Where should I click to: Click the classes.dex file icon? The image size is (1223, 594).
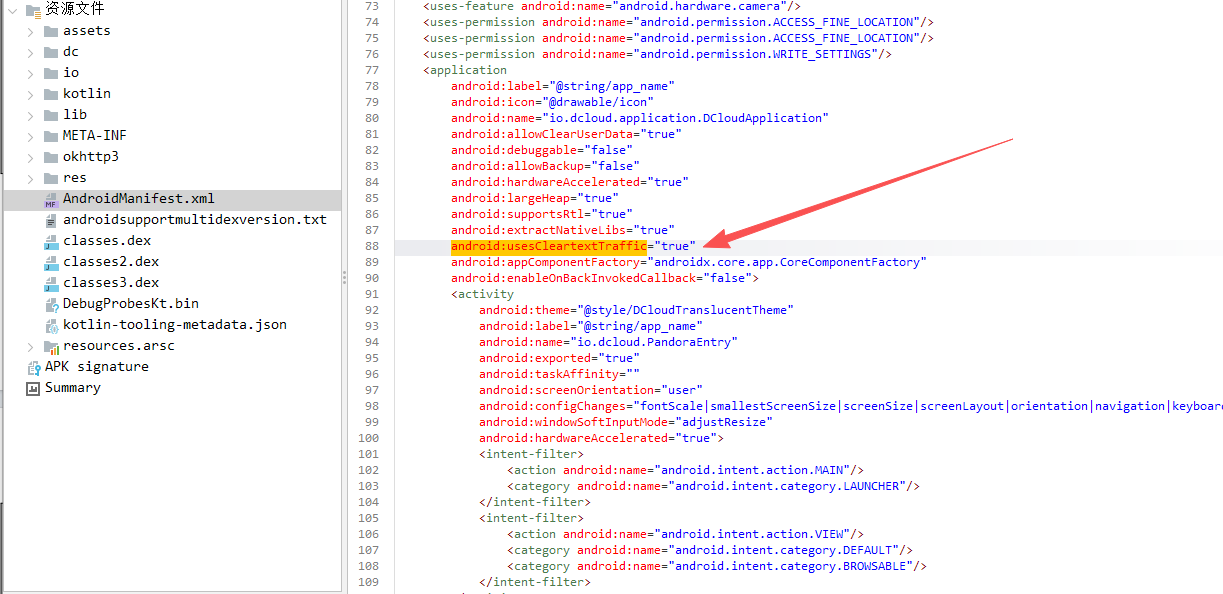(x=51, y=241)
